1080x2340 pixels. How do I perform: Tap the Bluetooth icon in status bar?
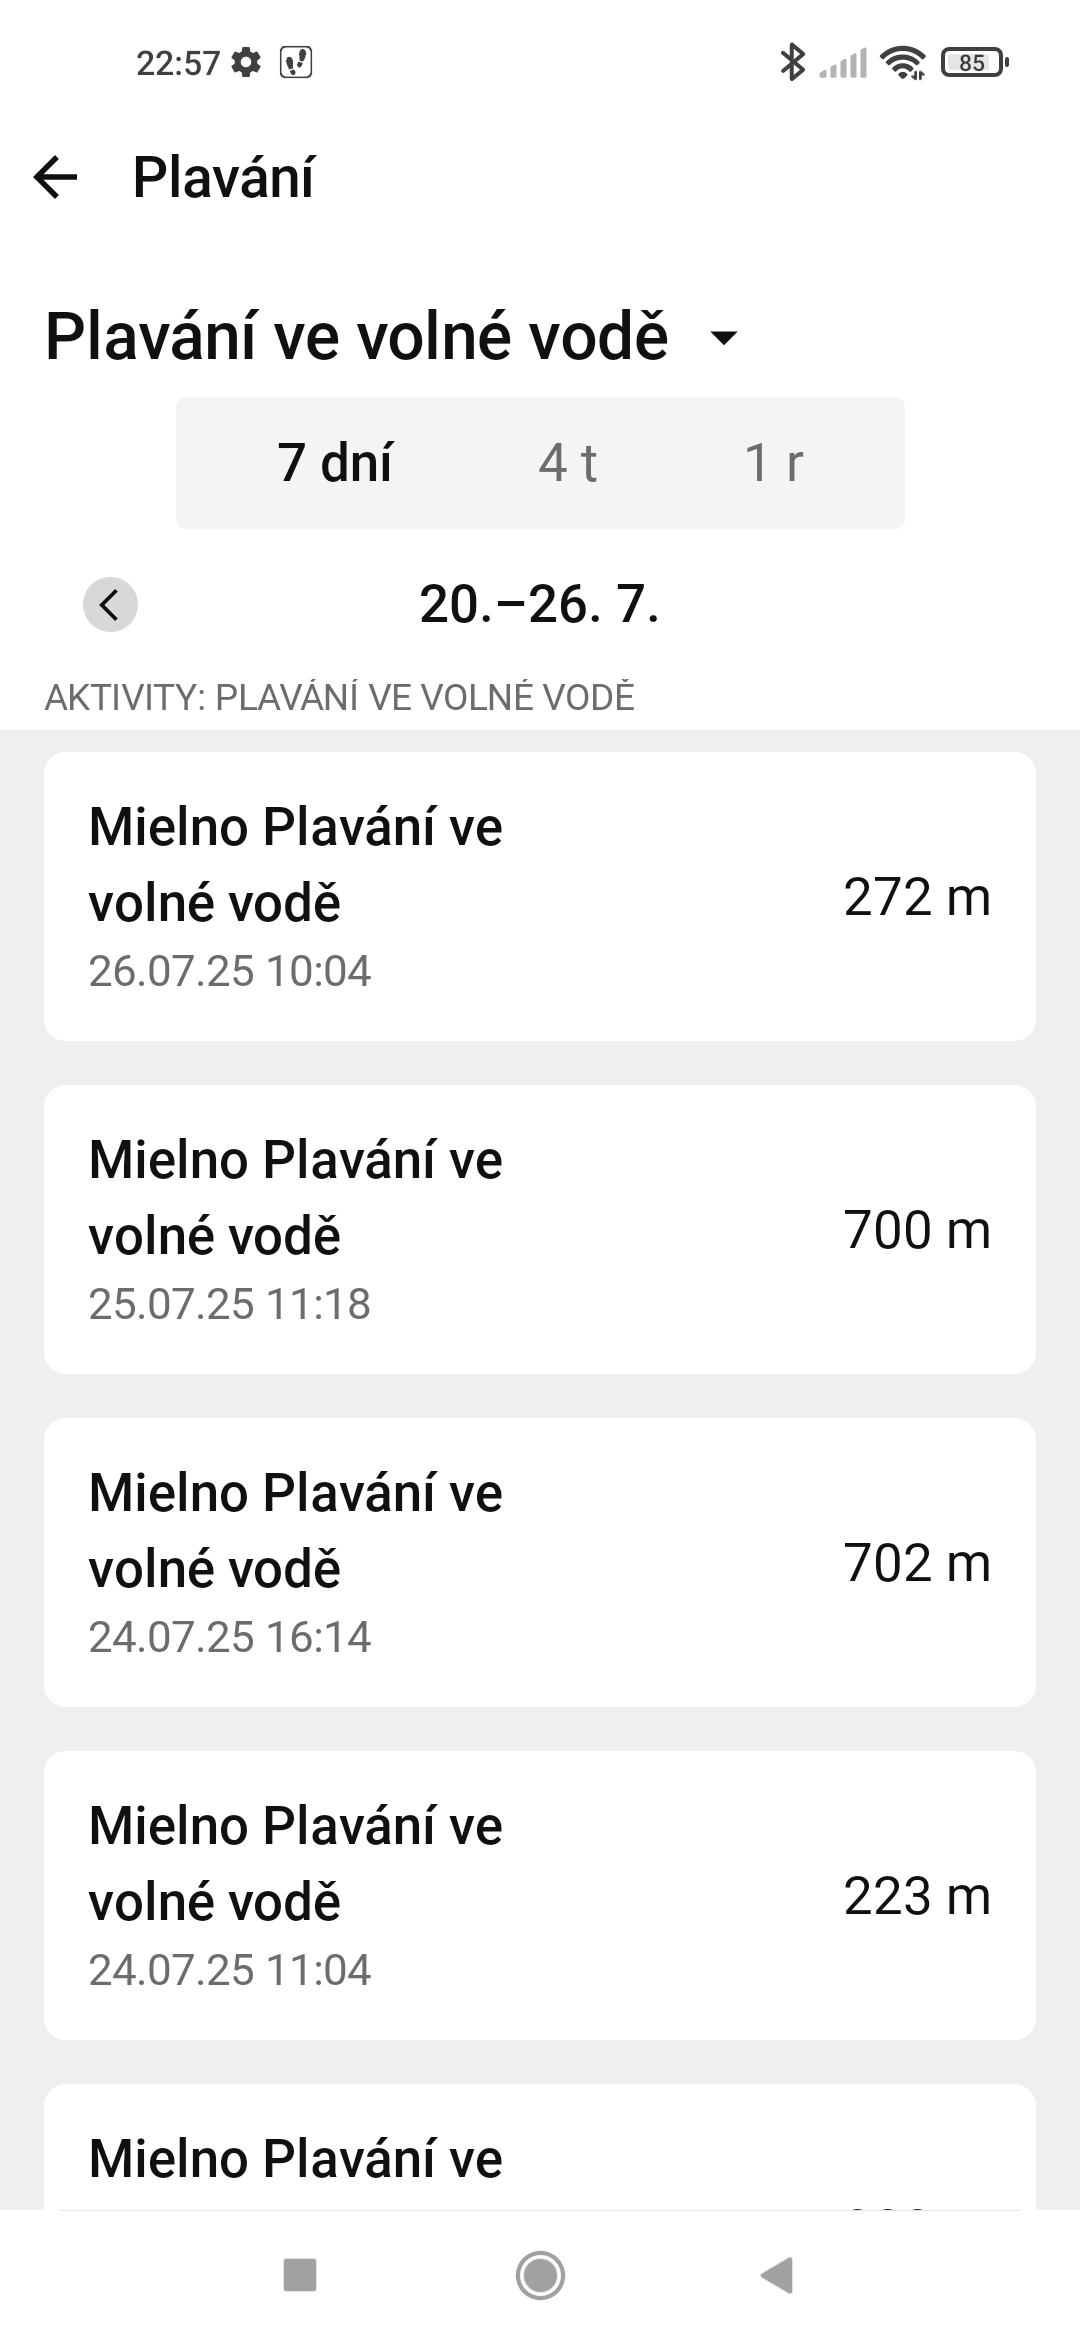[792, 63]
